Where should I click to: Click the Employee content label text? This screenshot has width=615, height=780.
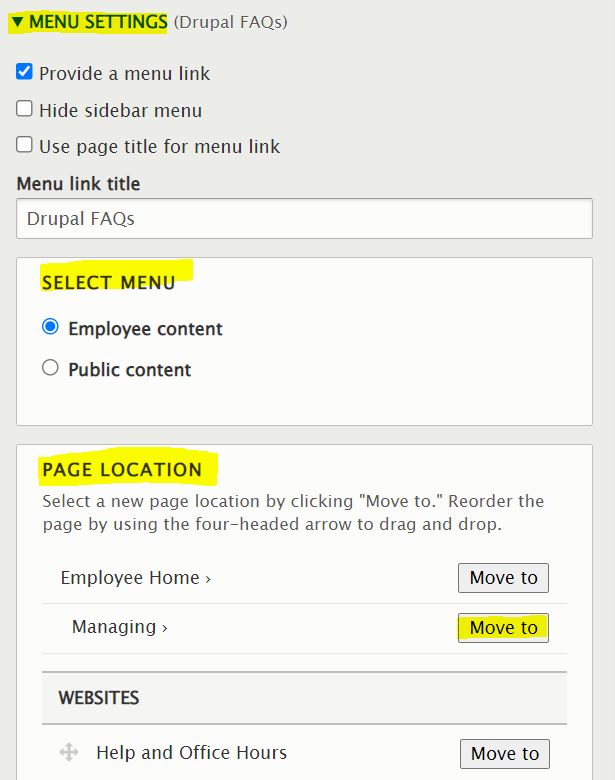point(145,329)
